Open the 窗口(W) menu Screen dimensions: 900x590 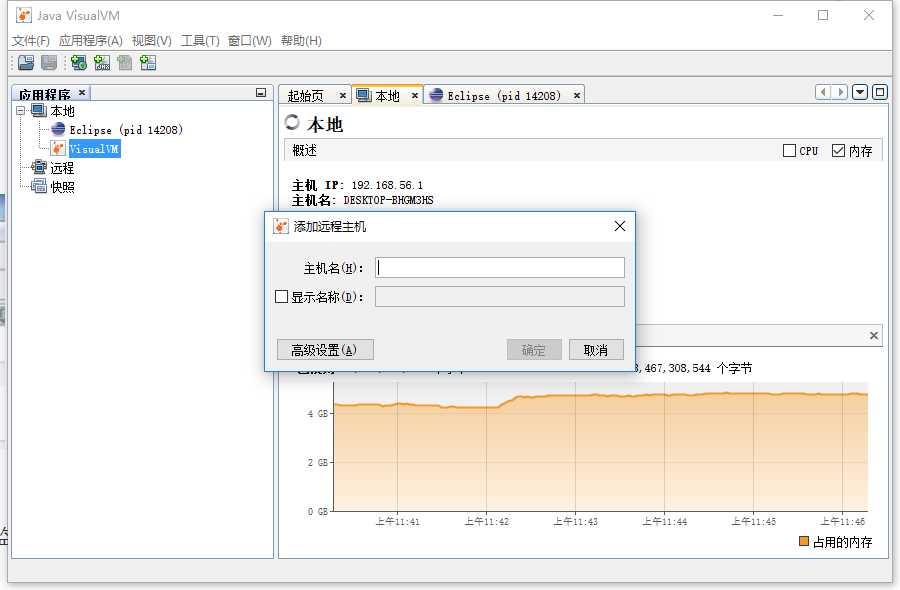click(x=250, y=41)
